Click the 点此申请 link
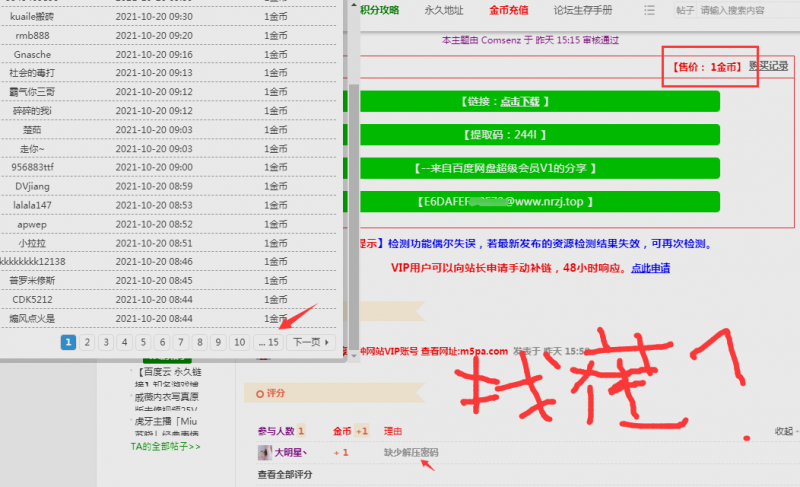Viewport: 800px width, 487px height. 650,268
